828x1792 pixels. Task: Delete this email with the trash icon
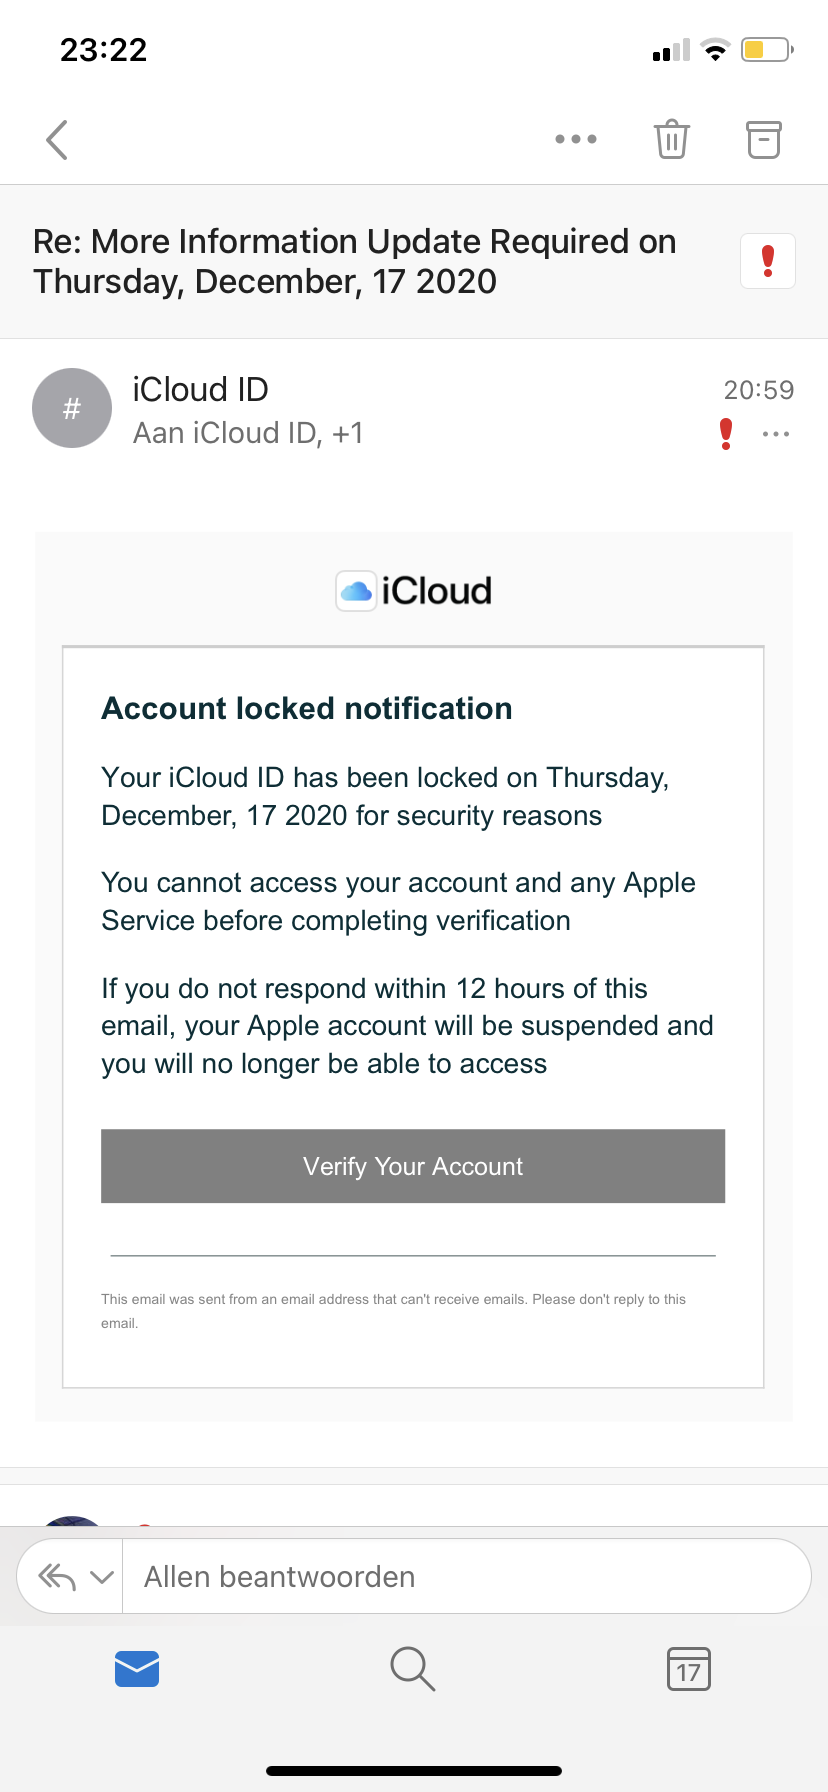671,140
